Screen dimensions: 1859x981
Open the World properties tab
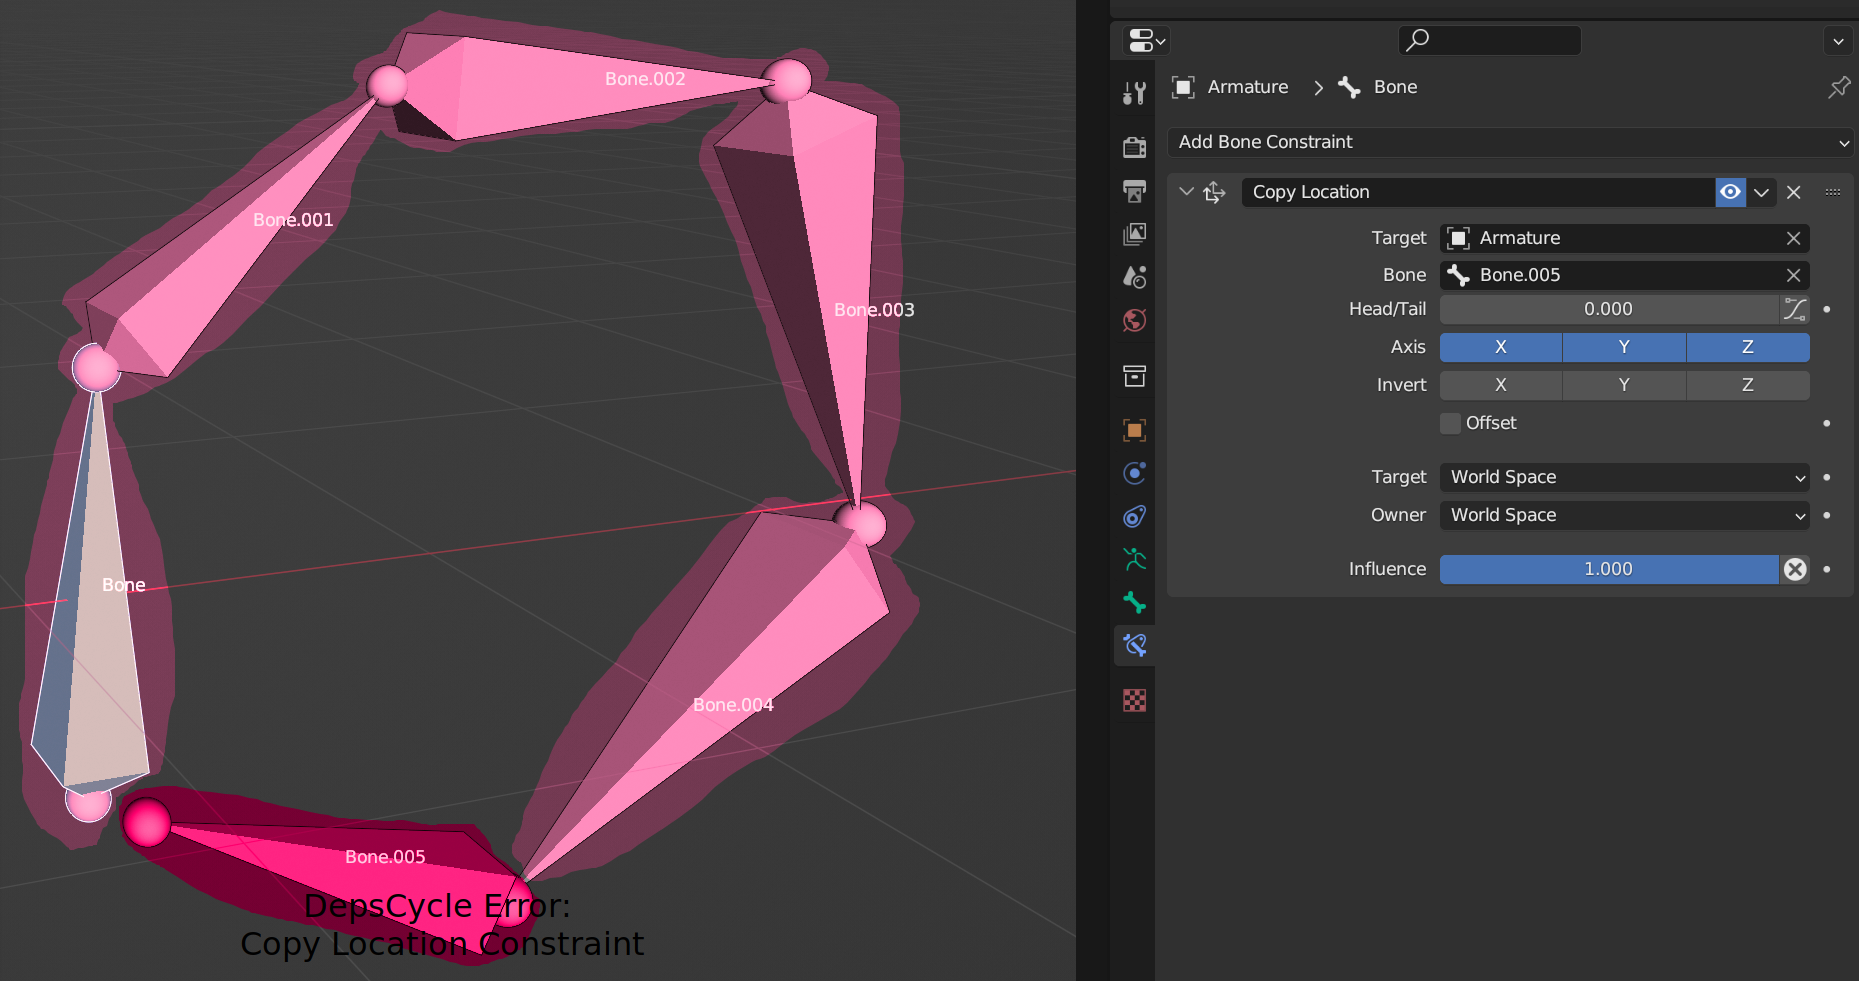click(1134, 320)
